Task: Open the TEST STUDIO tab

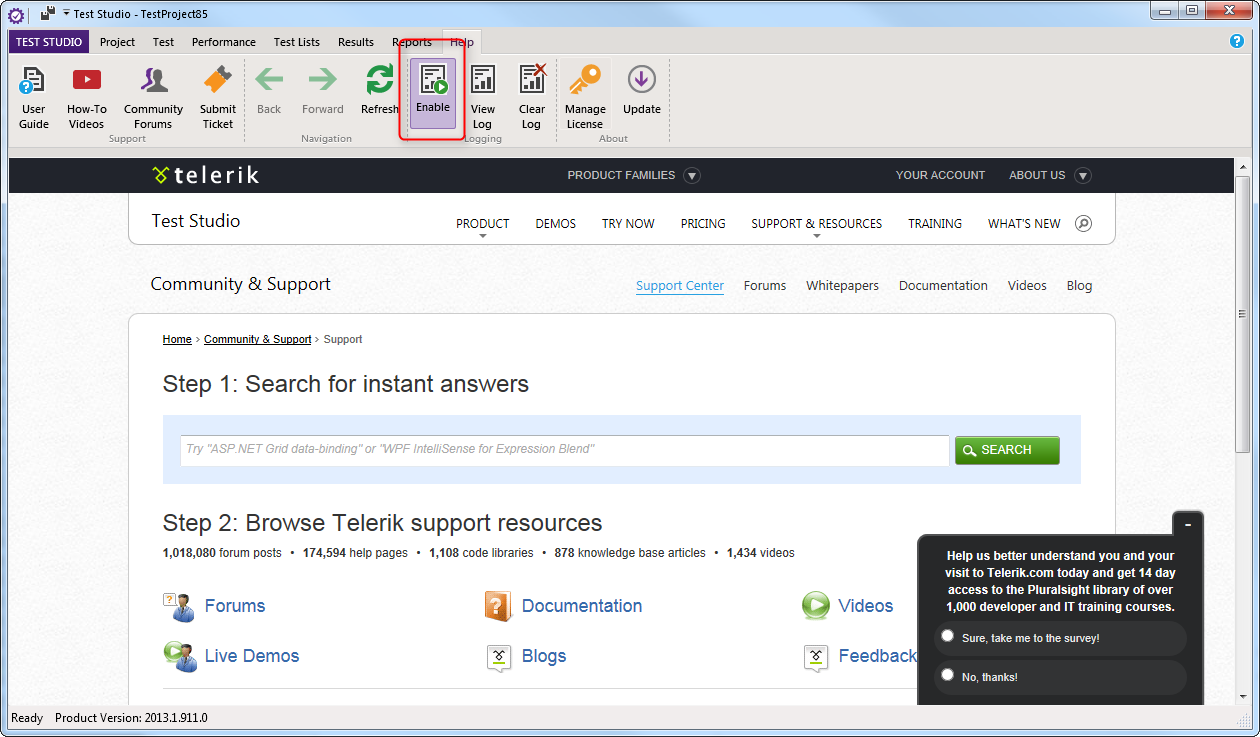Action: [49, 42]
